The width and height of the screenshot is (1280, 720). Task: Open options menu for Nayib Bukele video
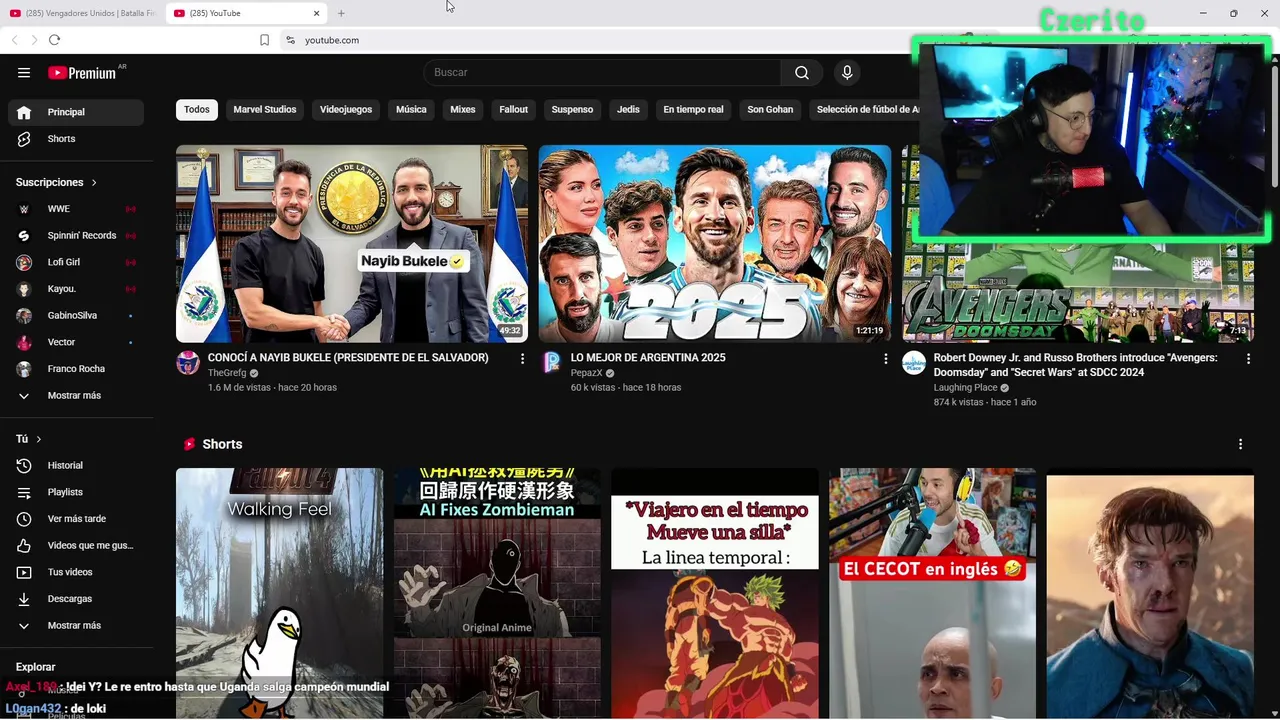pyautogui.click(x=522, y=358)
